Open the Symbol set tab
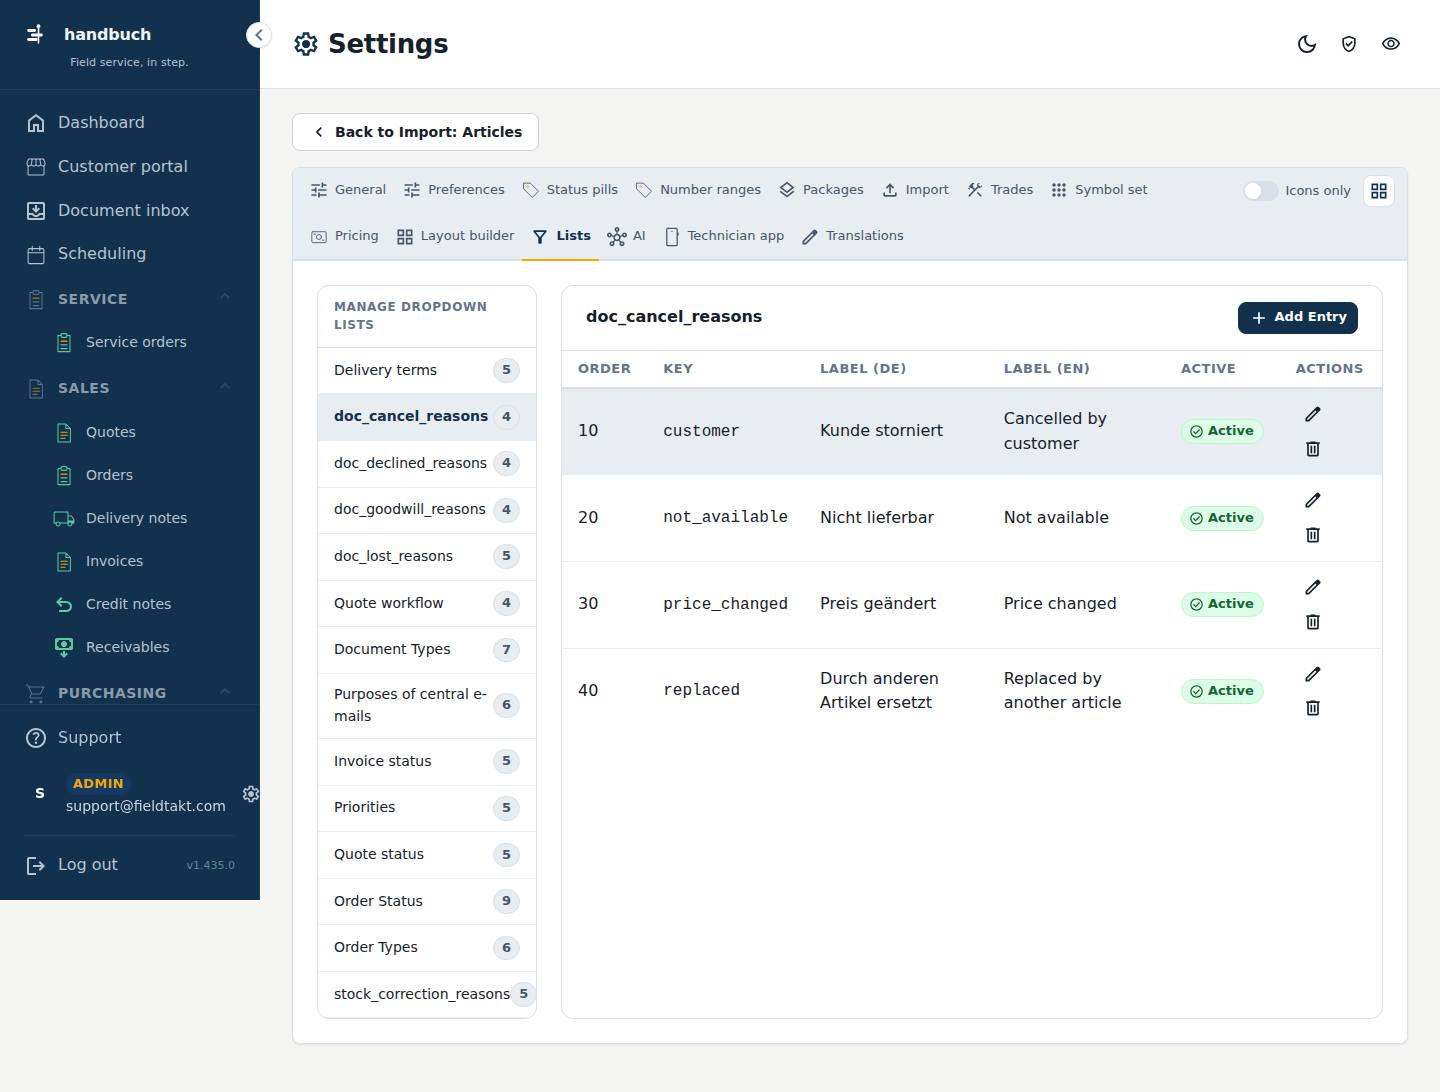Screen dimensions: 1440x1092 (1099, 190)
